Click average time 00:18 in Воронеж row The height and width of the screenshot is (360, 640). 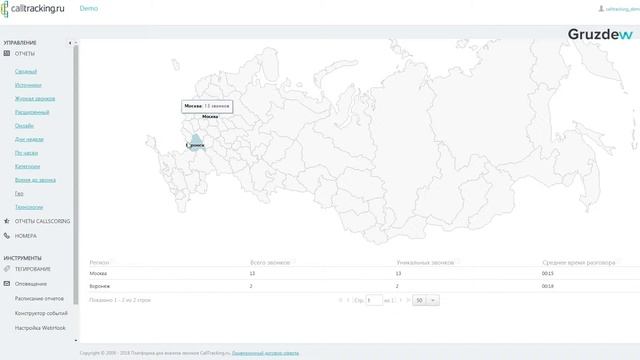547,286
